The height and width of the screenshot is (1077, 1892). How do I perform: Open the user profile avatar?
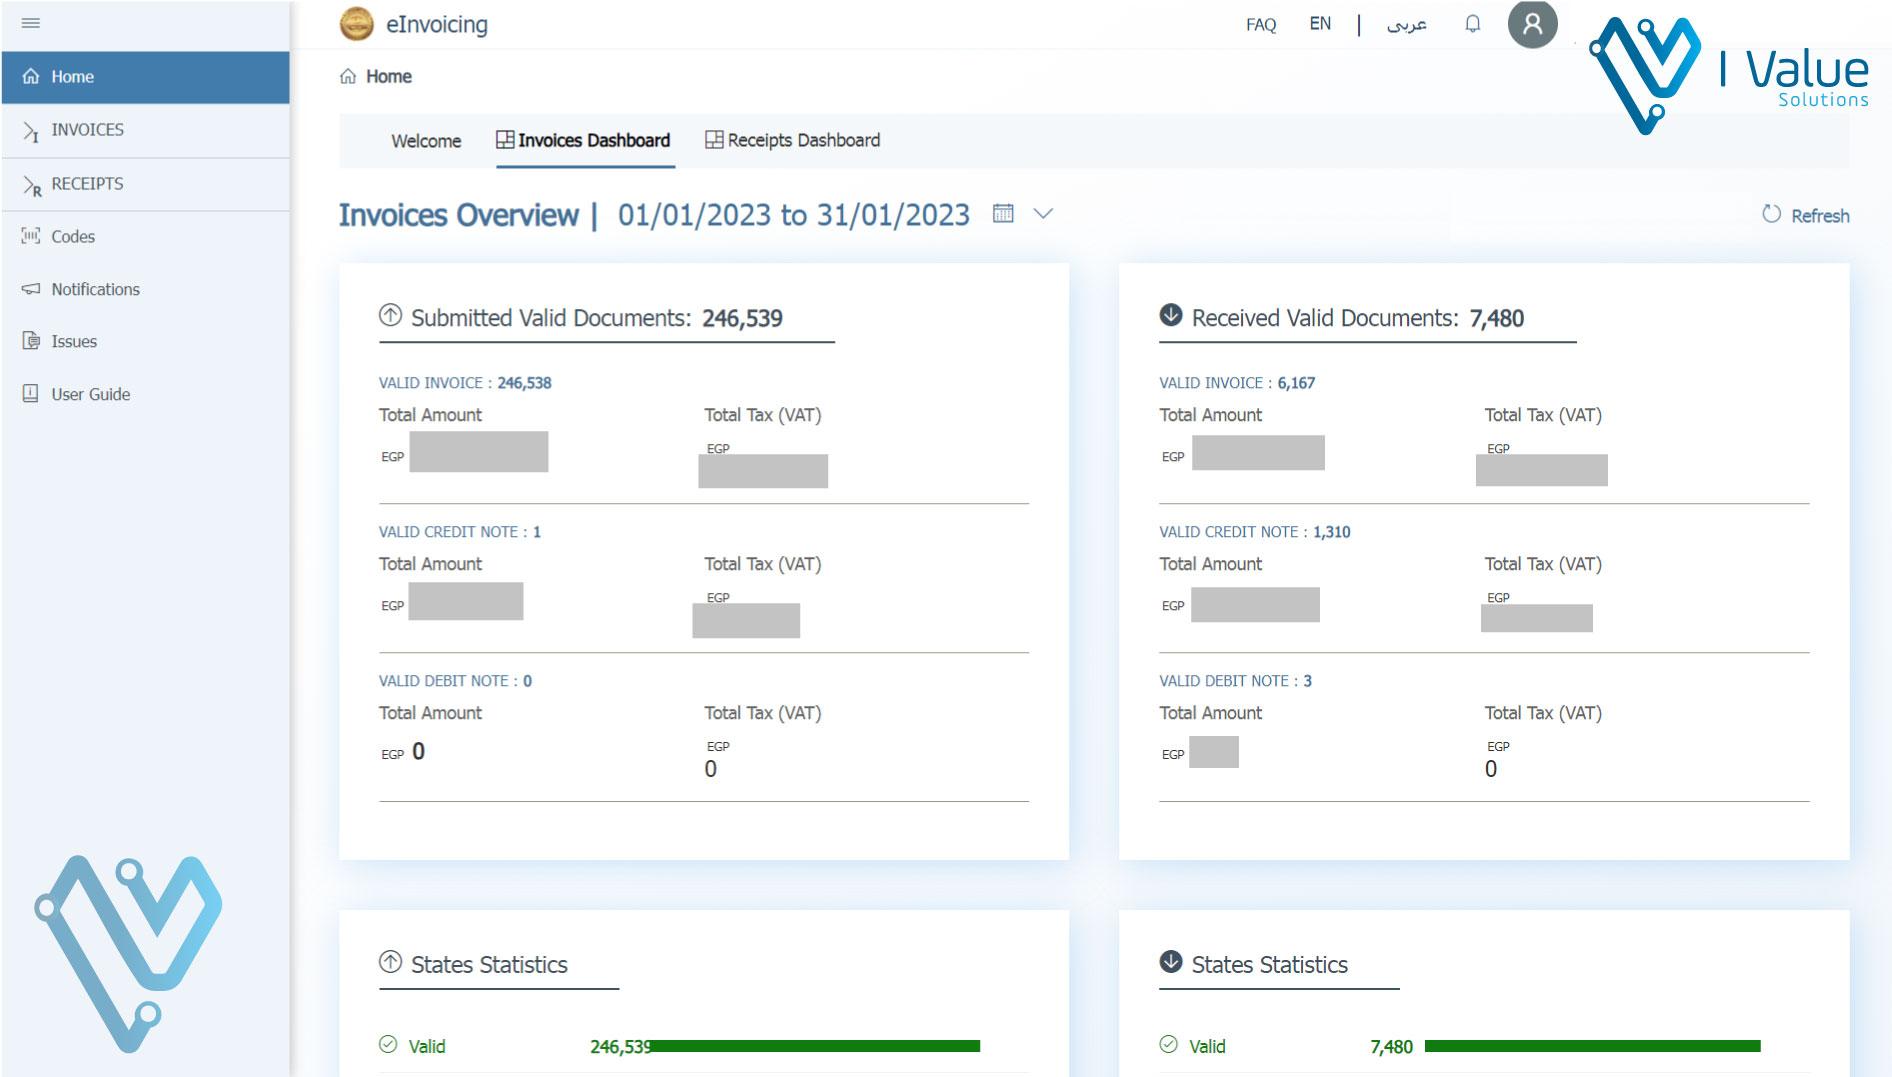tap(1532, 24)
